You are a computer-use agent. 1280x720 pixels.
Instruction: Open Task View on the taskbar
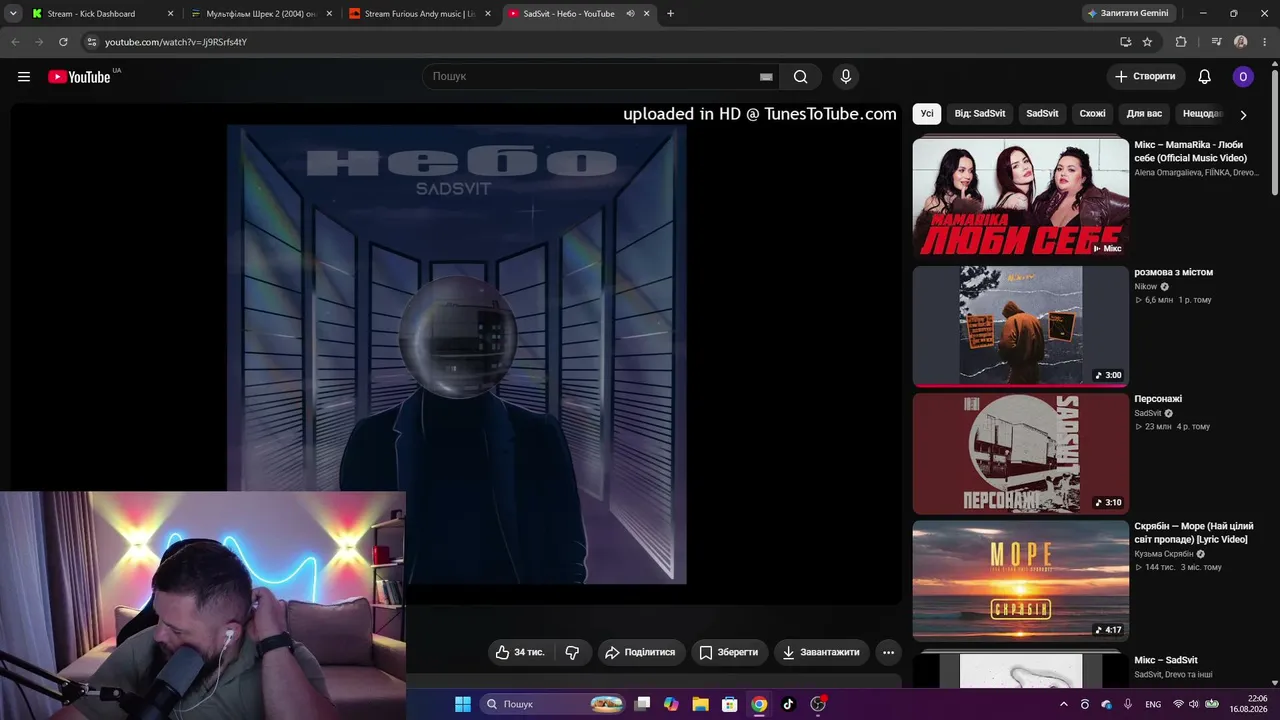pyautogui.click(x=643, y=704)
